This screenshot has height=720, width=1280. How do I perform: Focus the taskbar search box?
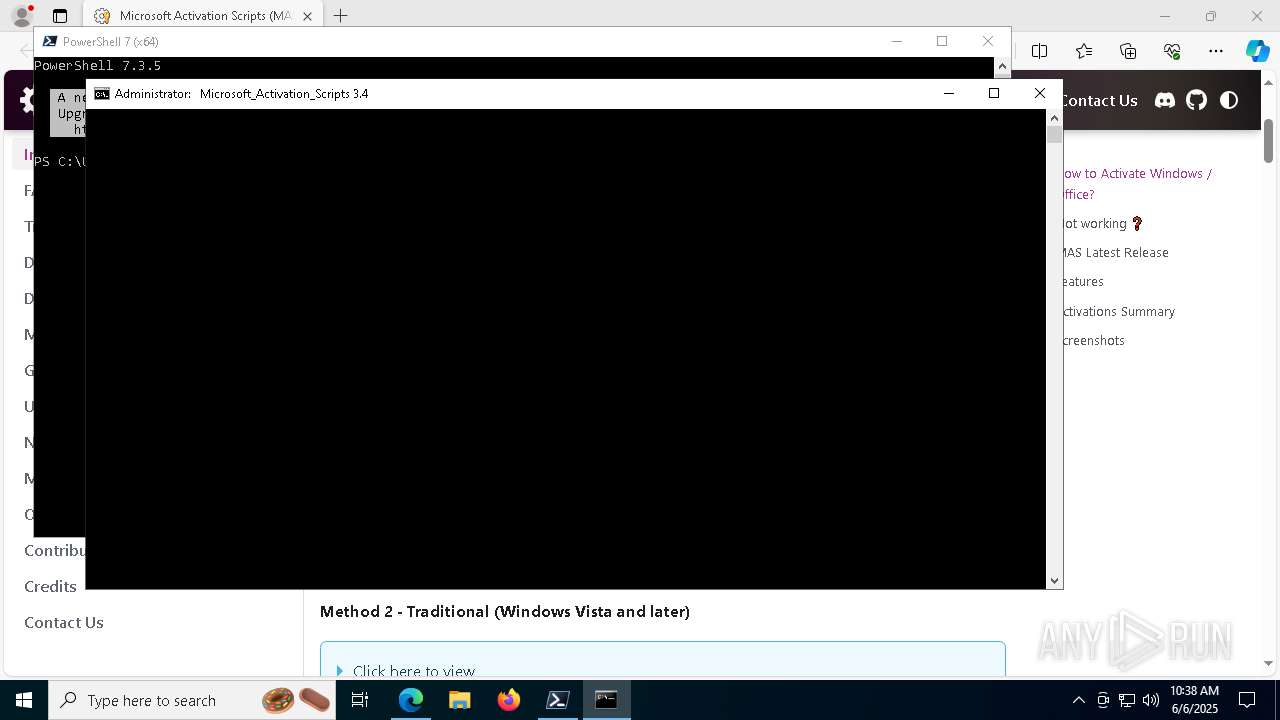coord(193,700)
